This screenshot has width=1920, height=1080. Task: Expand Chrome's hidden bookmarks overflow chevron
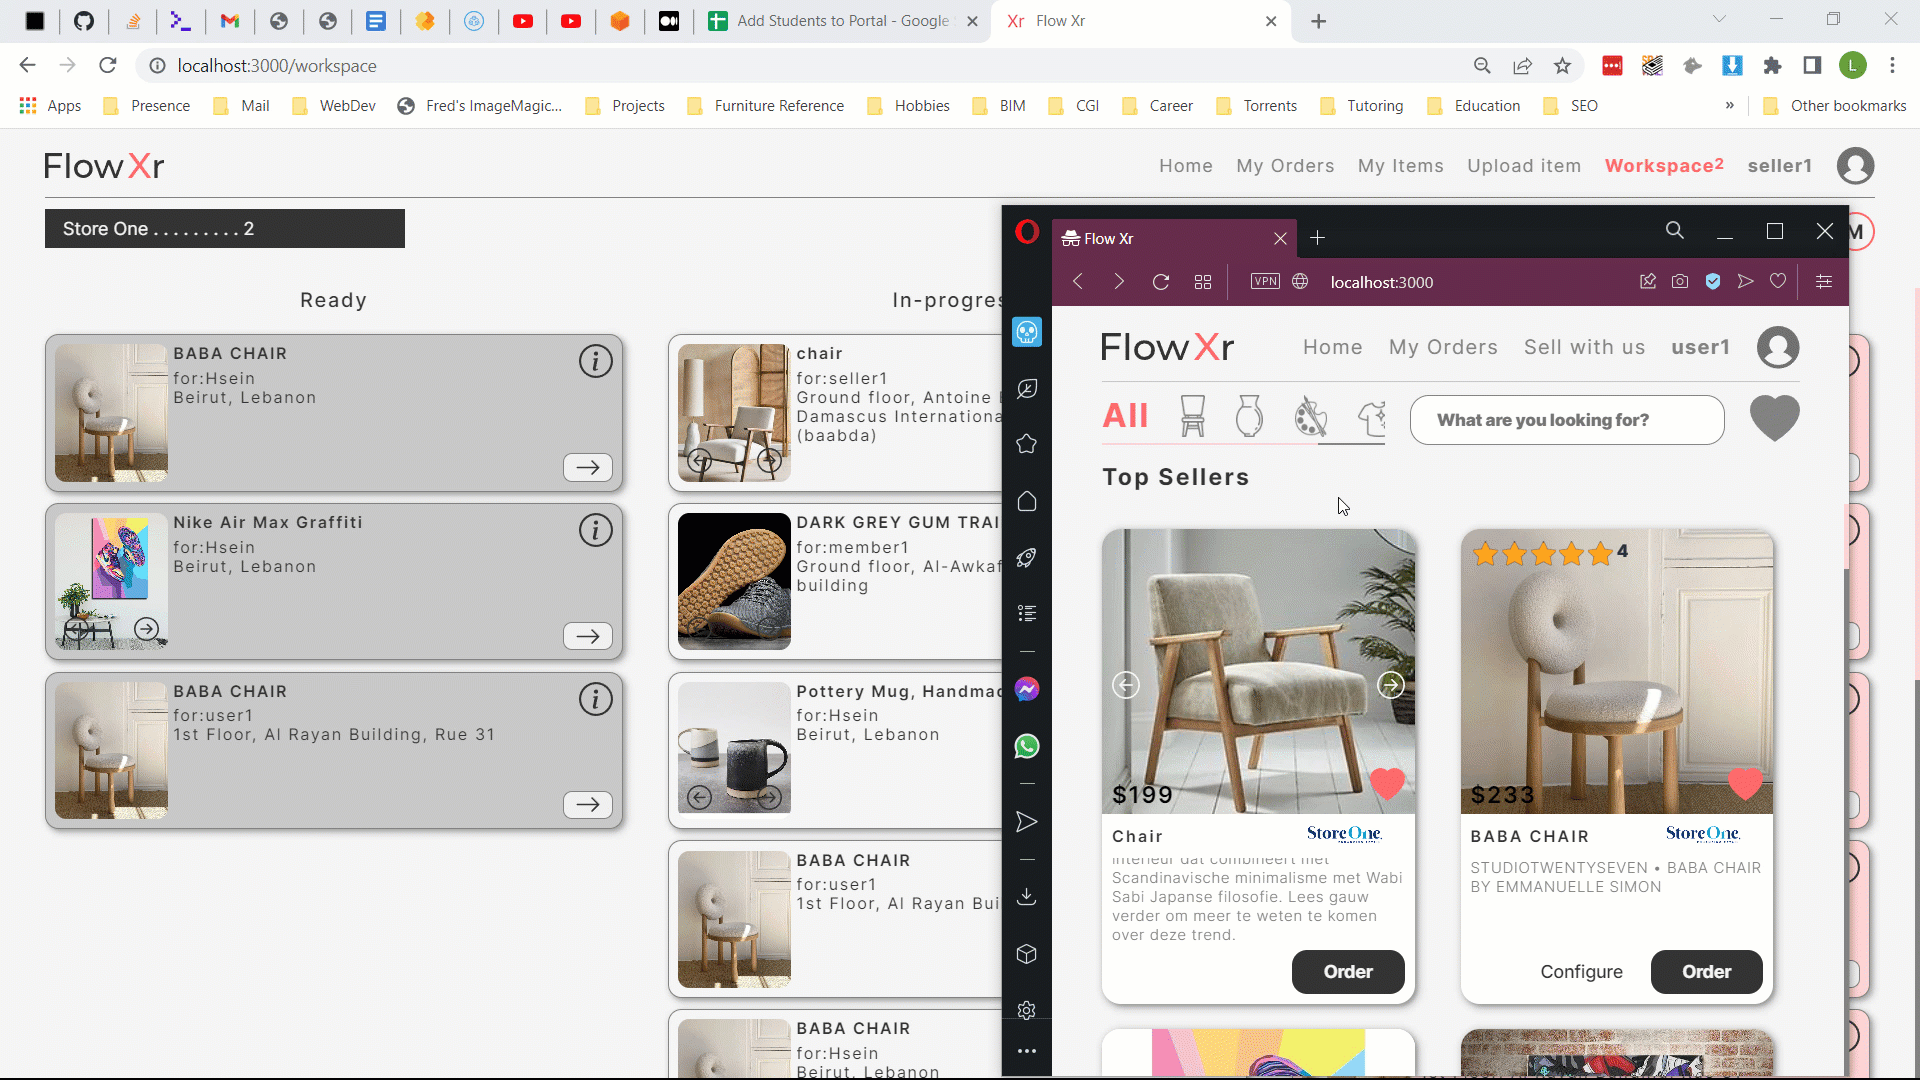(x=1729, y=105)
